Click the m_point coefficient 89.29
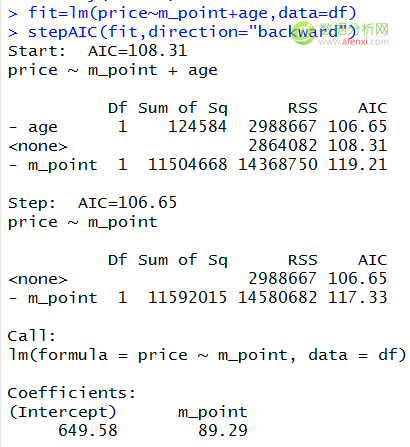 pyautogui.click(x=223, y=430)
